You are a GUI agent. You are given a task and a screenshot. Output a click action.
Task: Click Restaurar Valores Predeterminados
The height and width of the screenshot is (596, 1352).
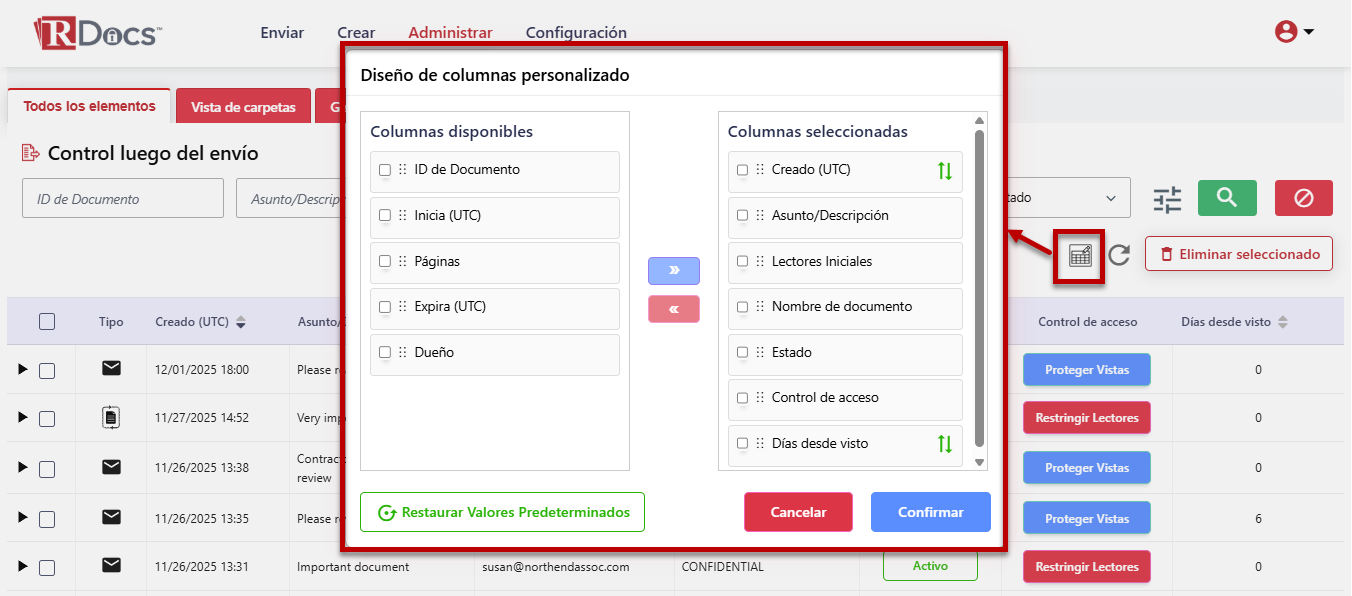coord(502,511)
